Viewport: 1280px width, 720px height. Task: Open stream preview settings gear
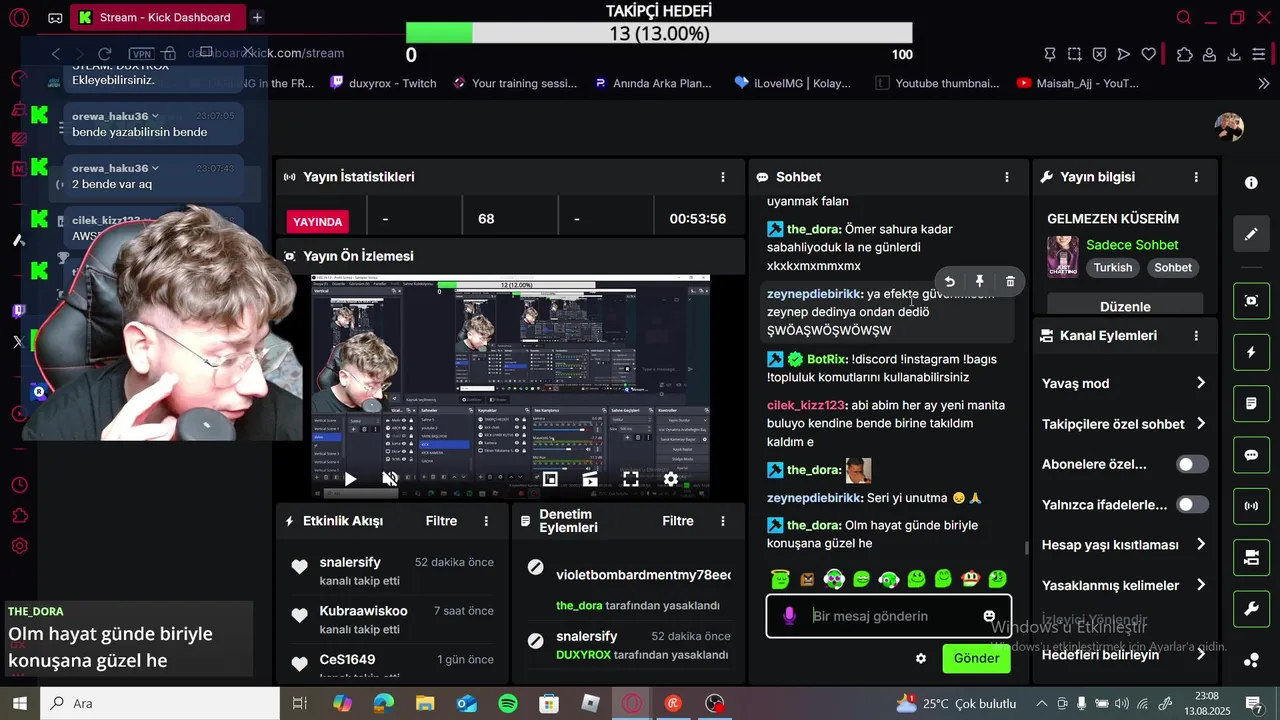671,479
